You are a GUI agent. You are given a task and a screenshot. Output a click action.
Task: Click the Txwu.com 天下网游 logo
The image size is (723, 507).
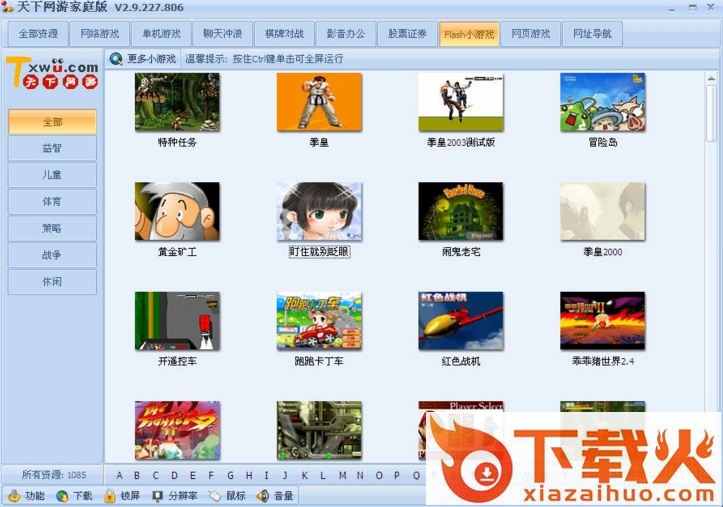[52, 72]
